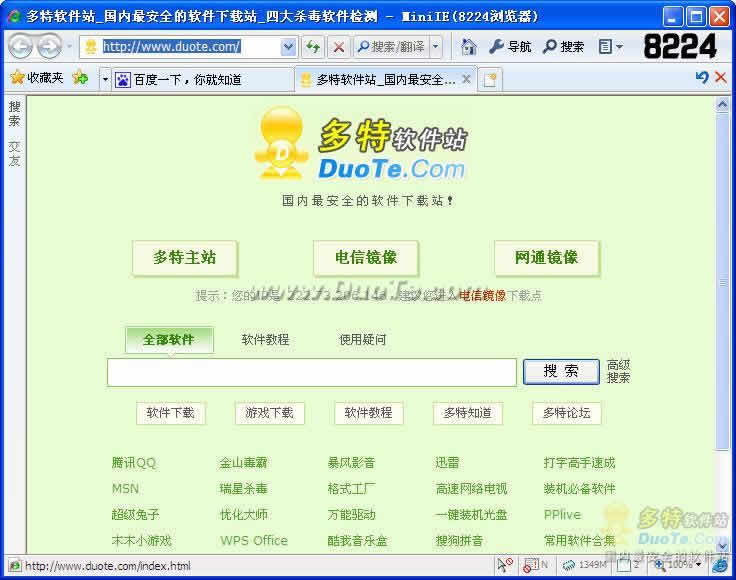The image size is (736, 580).
Task: Click the 软件教程 category button below search
Action: coord(368,413)
